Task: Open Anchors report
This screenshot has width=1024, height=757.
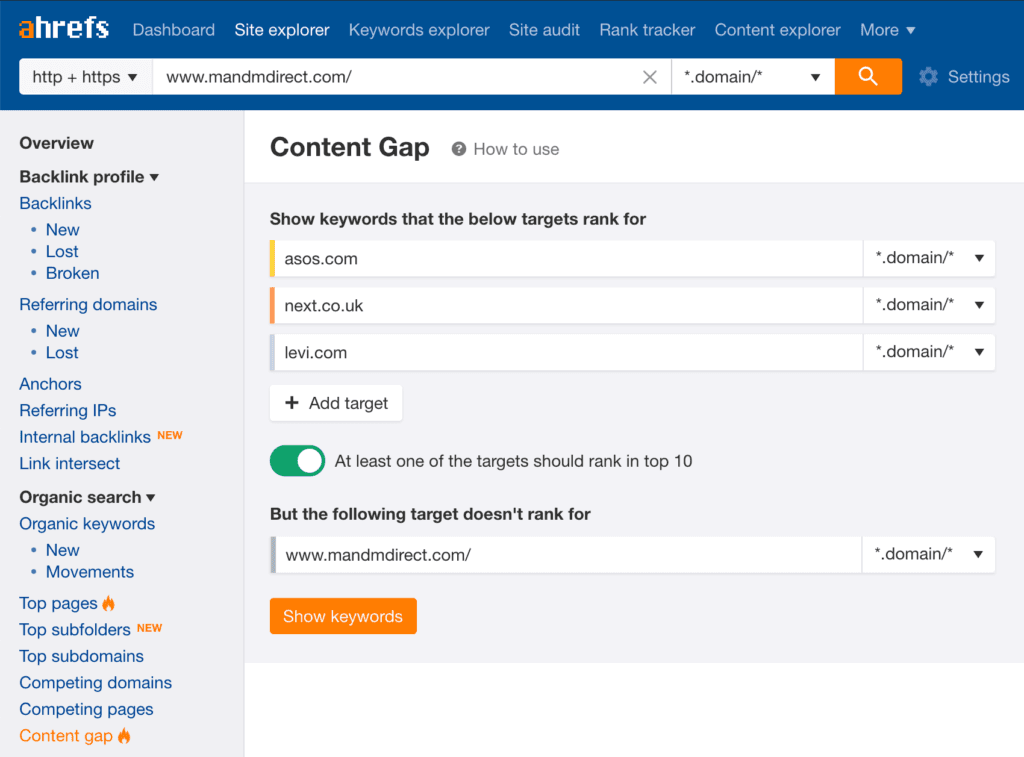Action: (50, 384)
